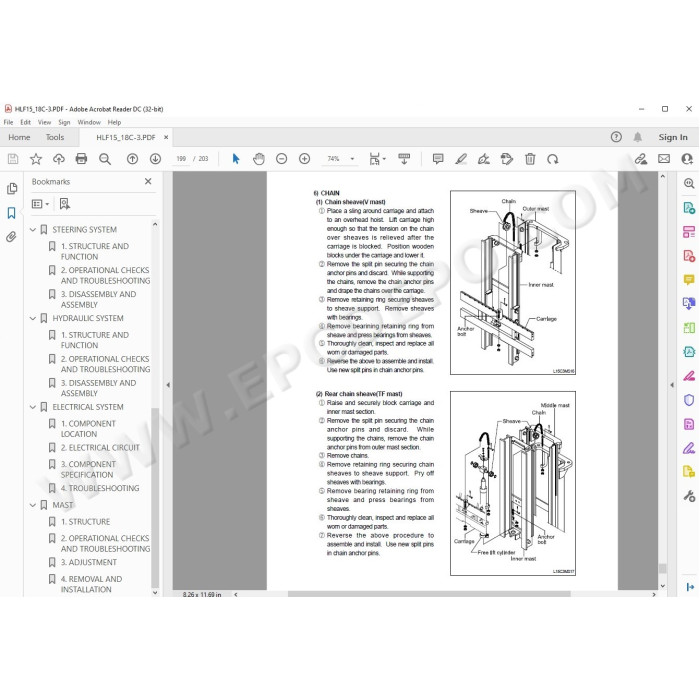Choose the Selection arrow tool

point(236,159)
